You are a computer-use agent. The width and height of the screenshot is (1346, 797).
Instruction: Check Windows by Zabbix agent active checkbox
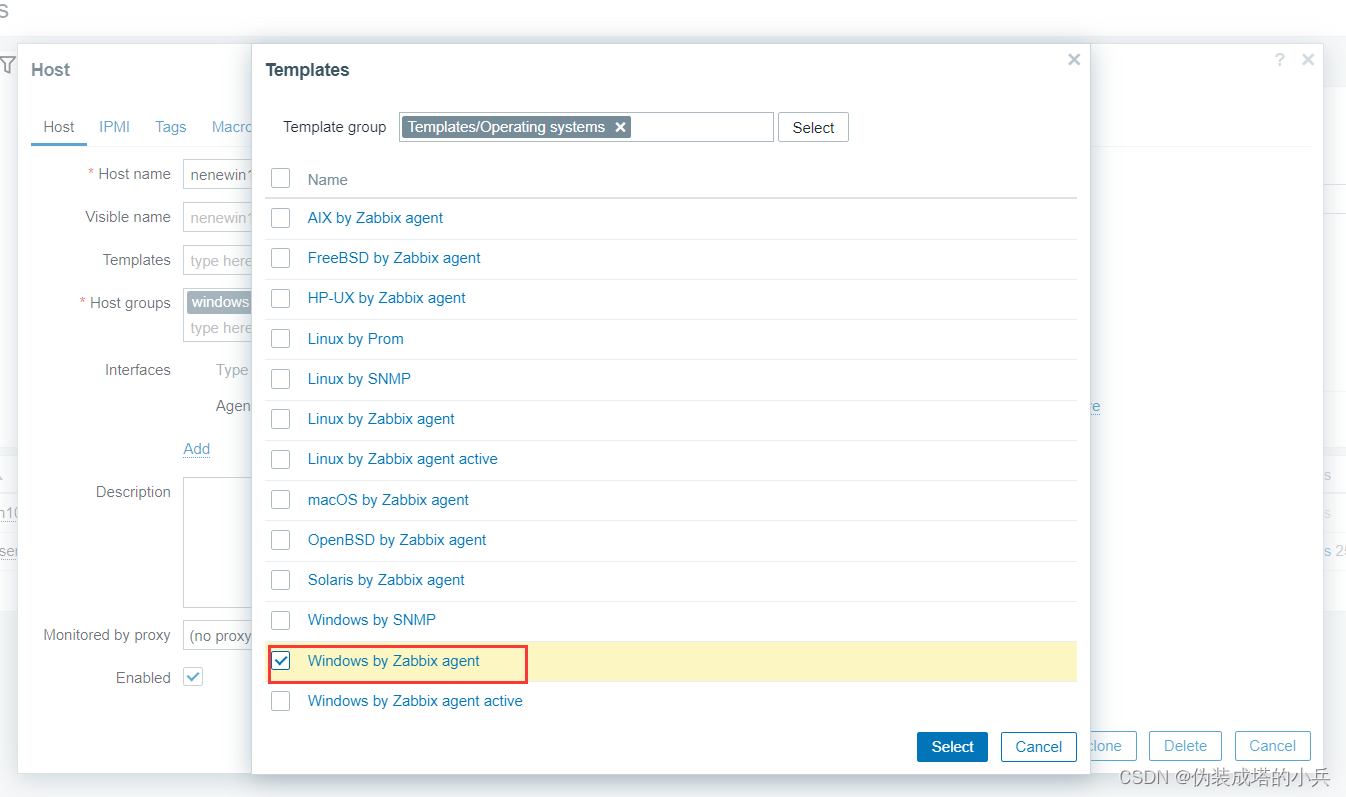(x=281, y=701)
